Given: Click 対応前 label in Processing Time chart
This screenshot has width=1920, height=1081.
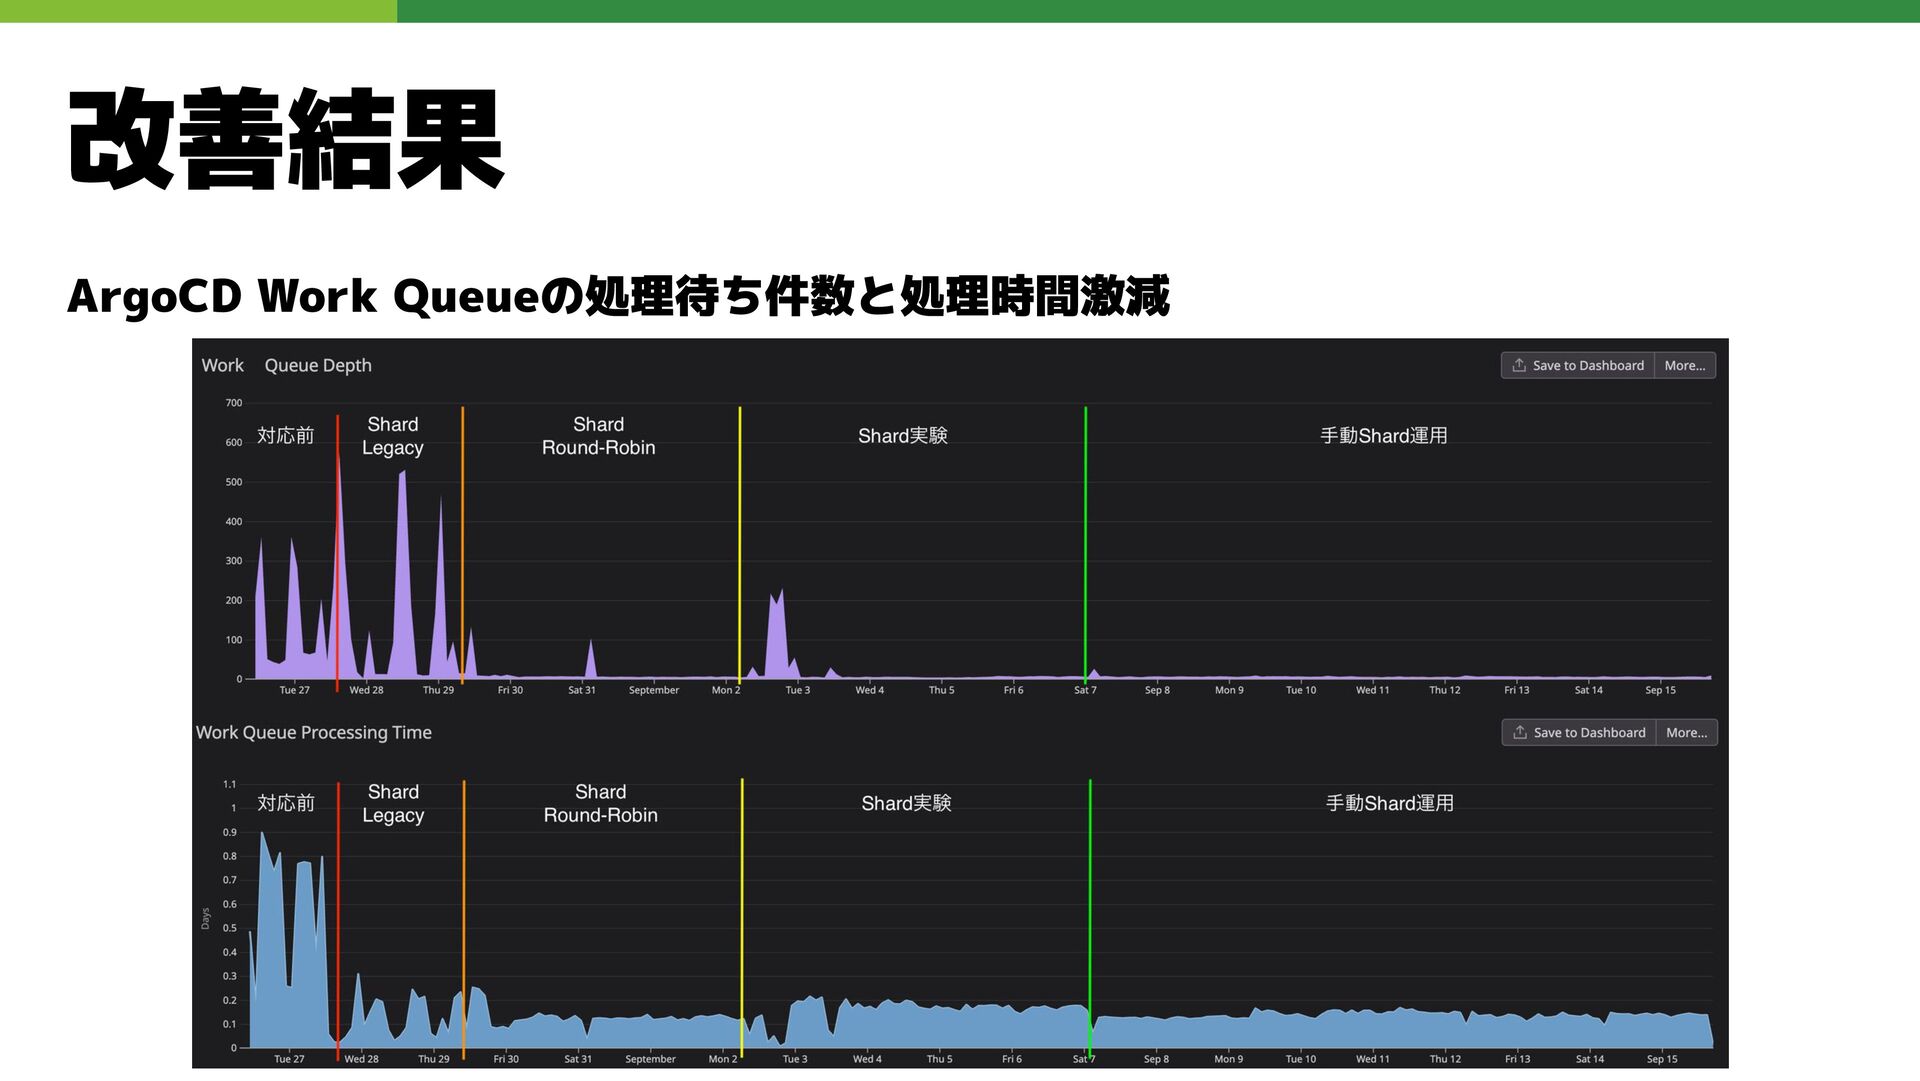Looking at the screenshot, I should click(x=286, y=803).
